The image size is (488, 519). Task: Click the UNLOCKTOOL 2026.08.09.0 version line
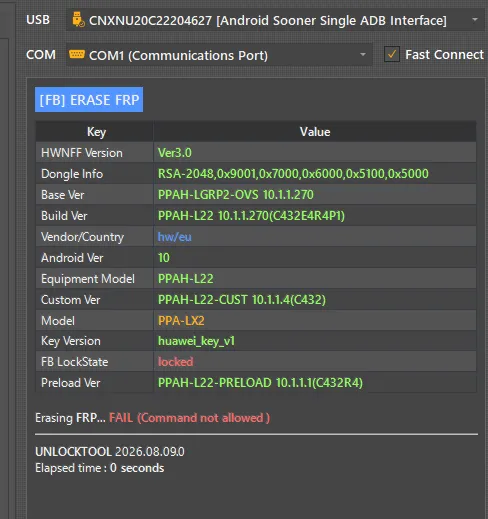click(110, 452)
